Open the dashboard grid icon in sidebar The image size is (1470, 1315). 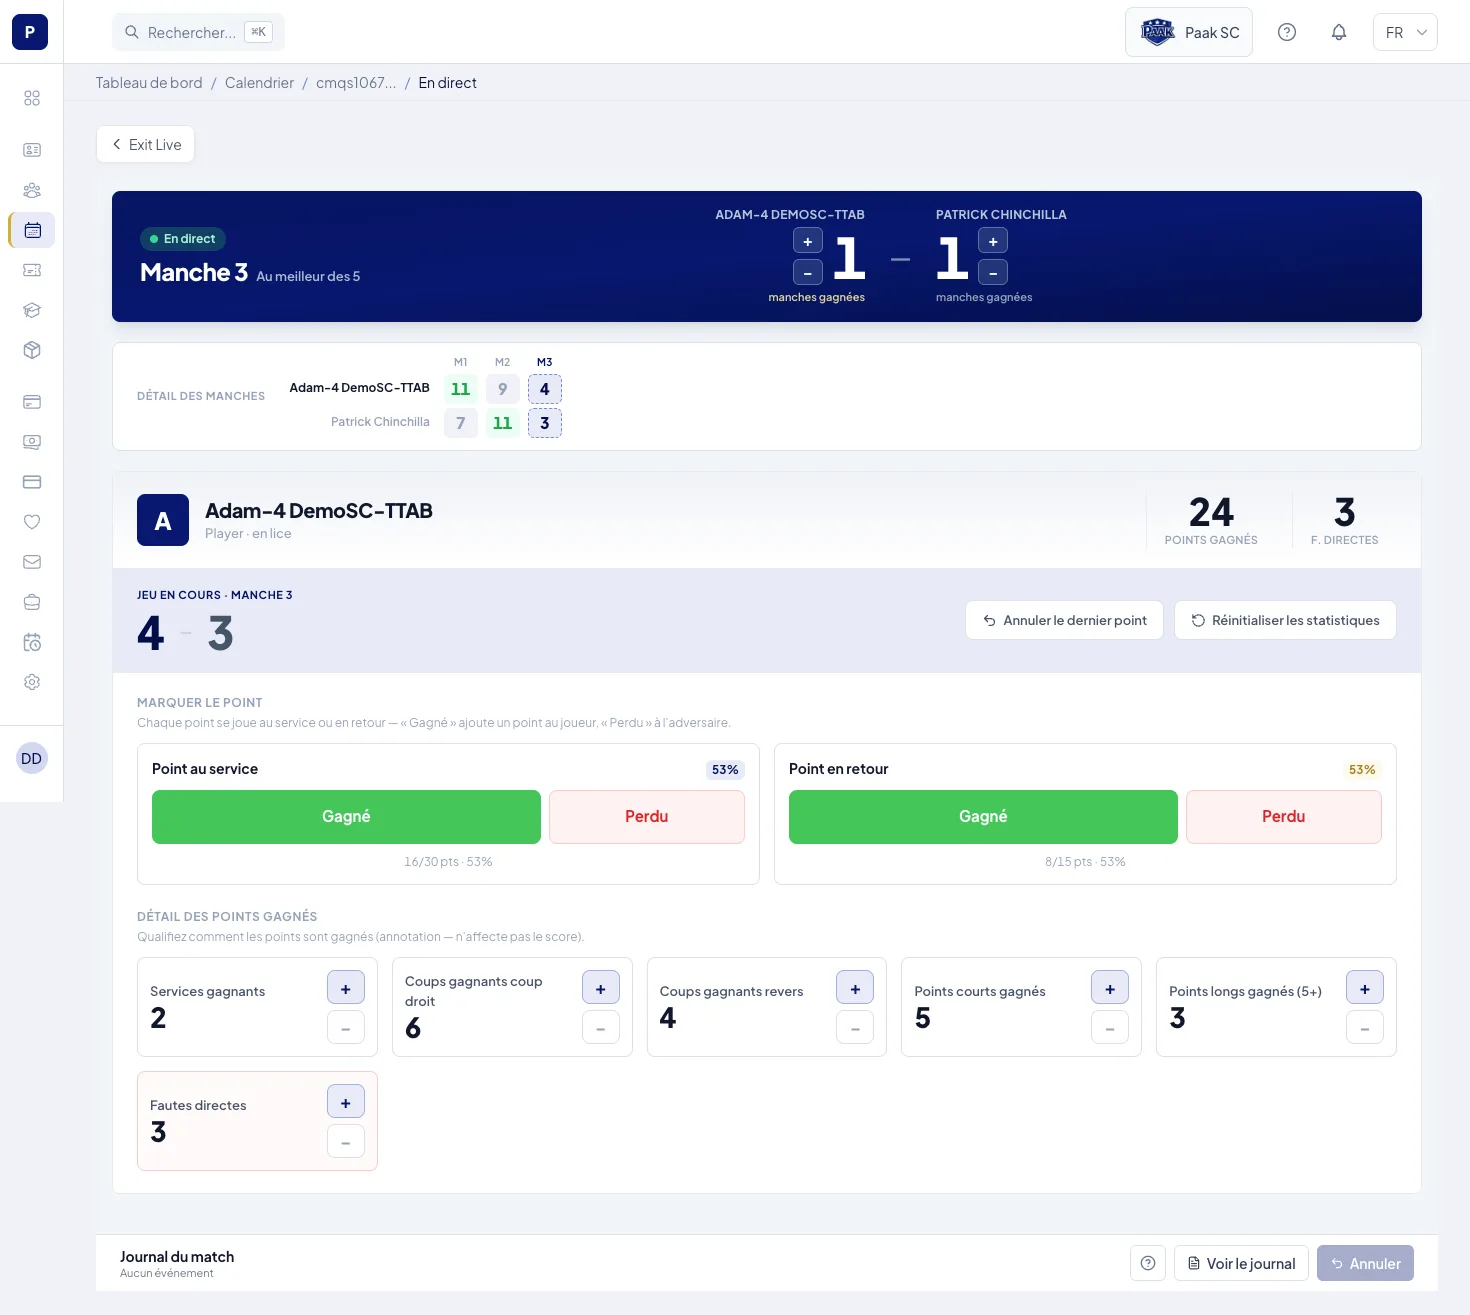tap(32, 98)
